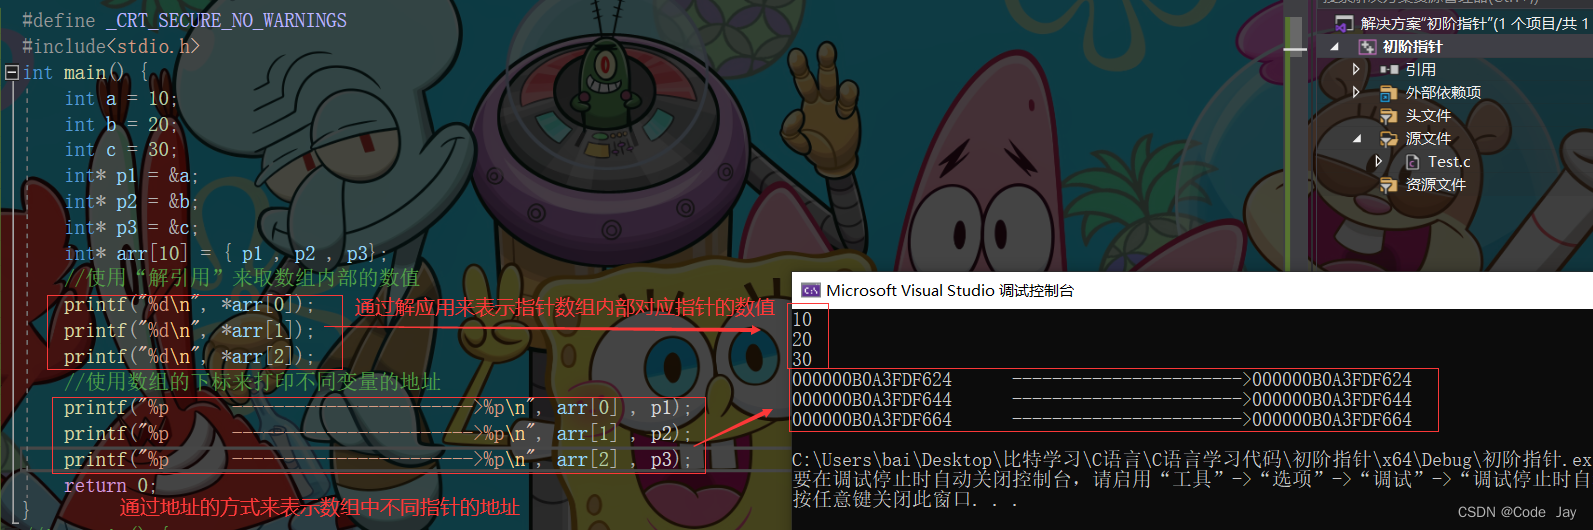The image size is (1593, 530).
Task: Click the printf line with arr[1], p2
Action: 378,434
